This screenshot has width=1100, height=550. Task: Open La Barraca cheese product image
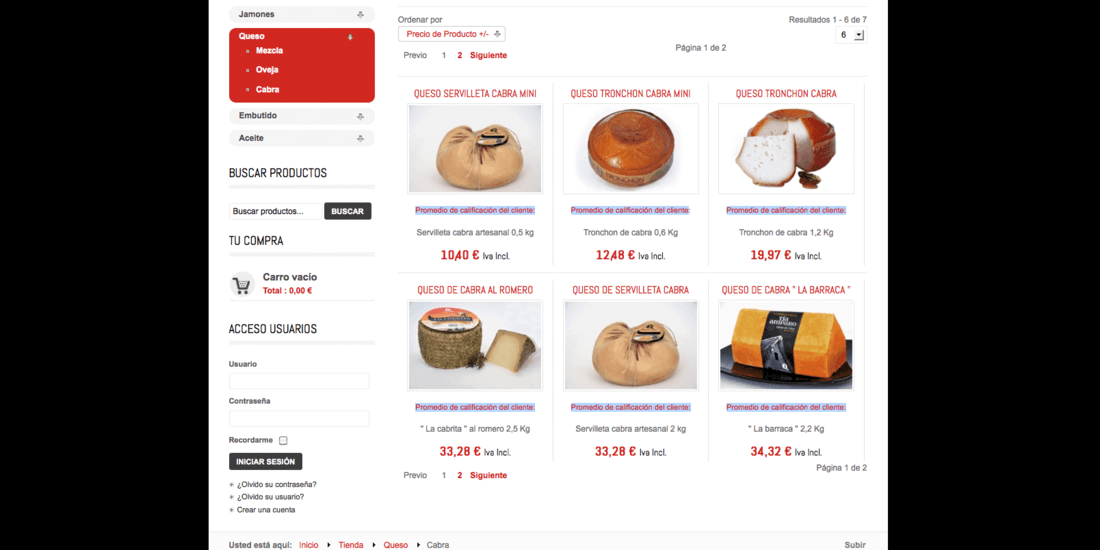786,345
